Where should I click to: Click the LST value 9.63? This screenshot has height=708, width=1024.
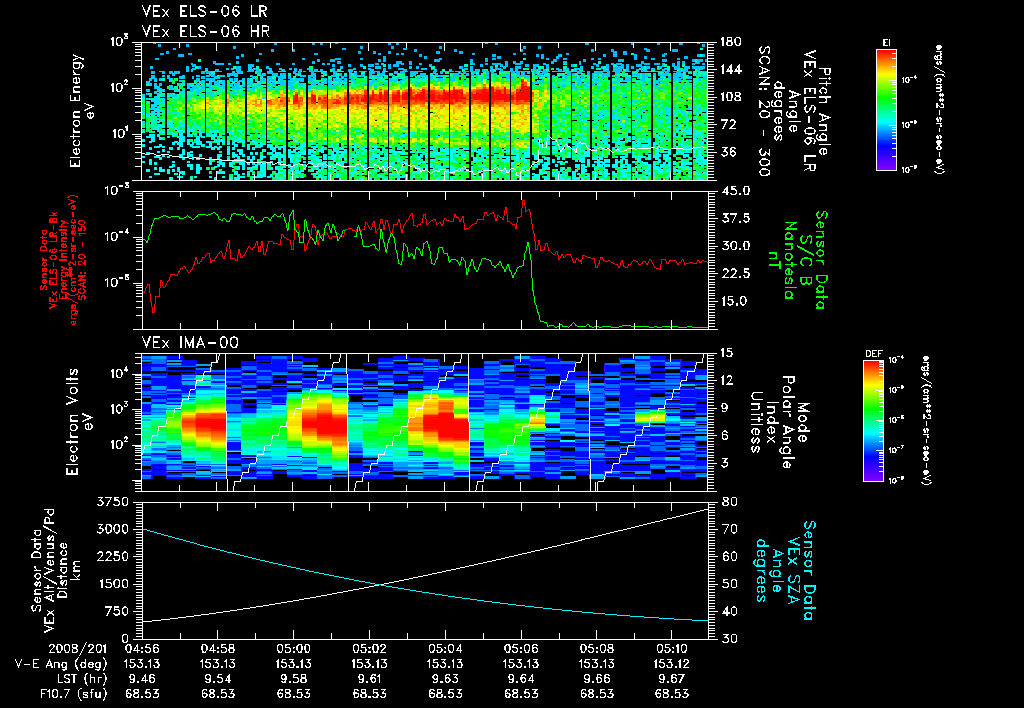(445, 679)
